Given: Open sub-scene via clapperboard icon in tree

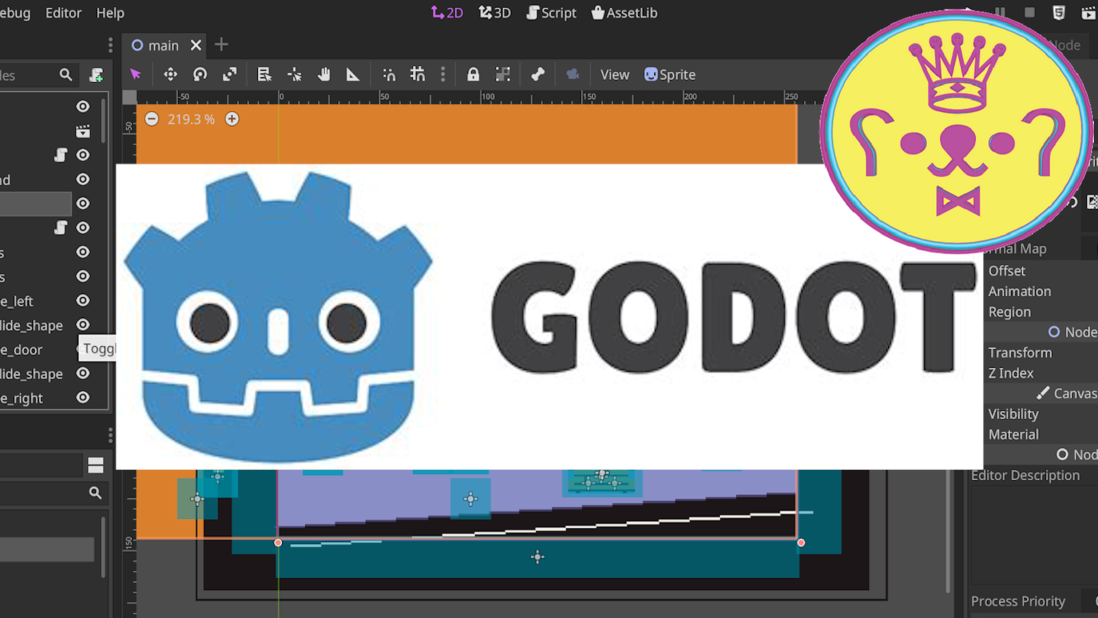Looking at the screenshot, I should (83, 131).
